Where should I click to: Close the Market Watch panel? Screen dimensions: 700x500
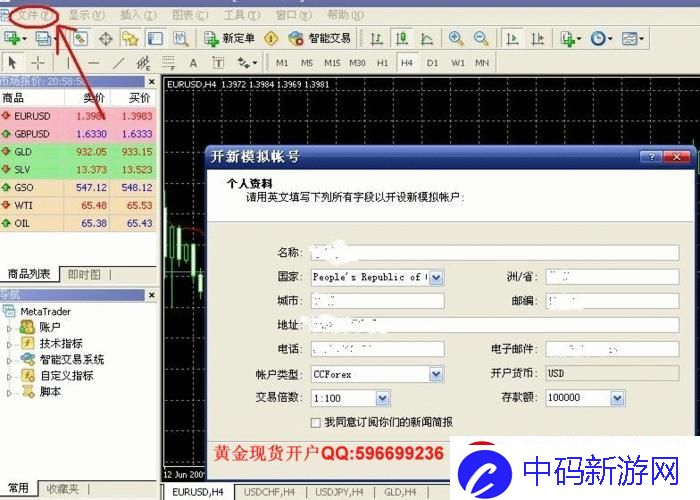click(x=152, y=82)
